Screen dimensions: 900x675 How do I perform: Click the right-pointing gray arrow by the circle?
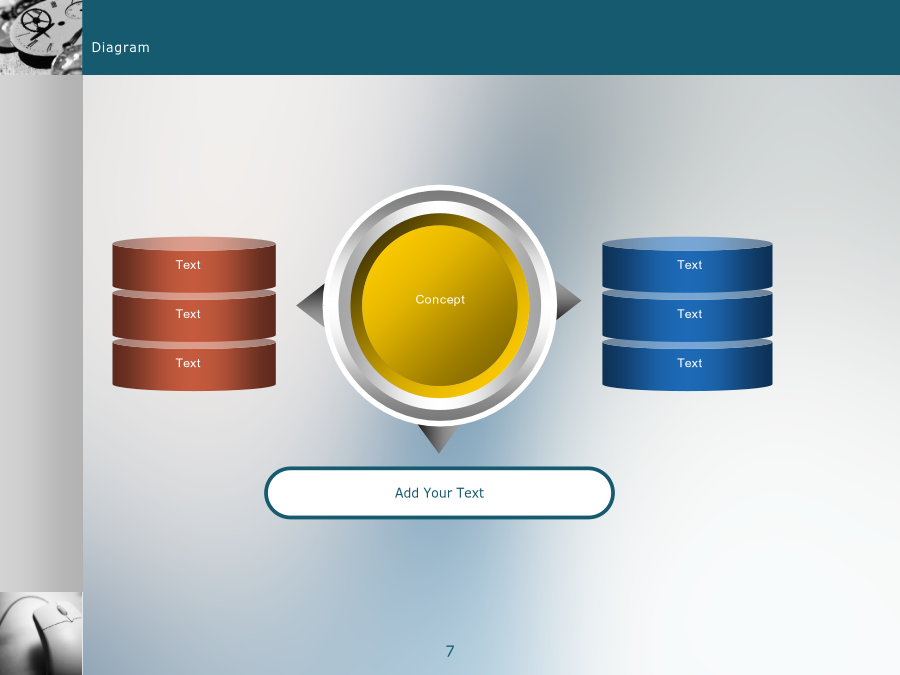click(x=567, y=300)
